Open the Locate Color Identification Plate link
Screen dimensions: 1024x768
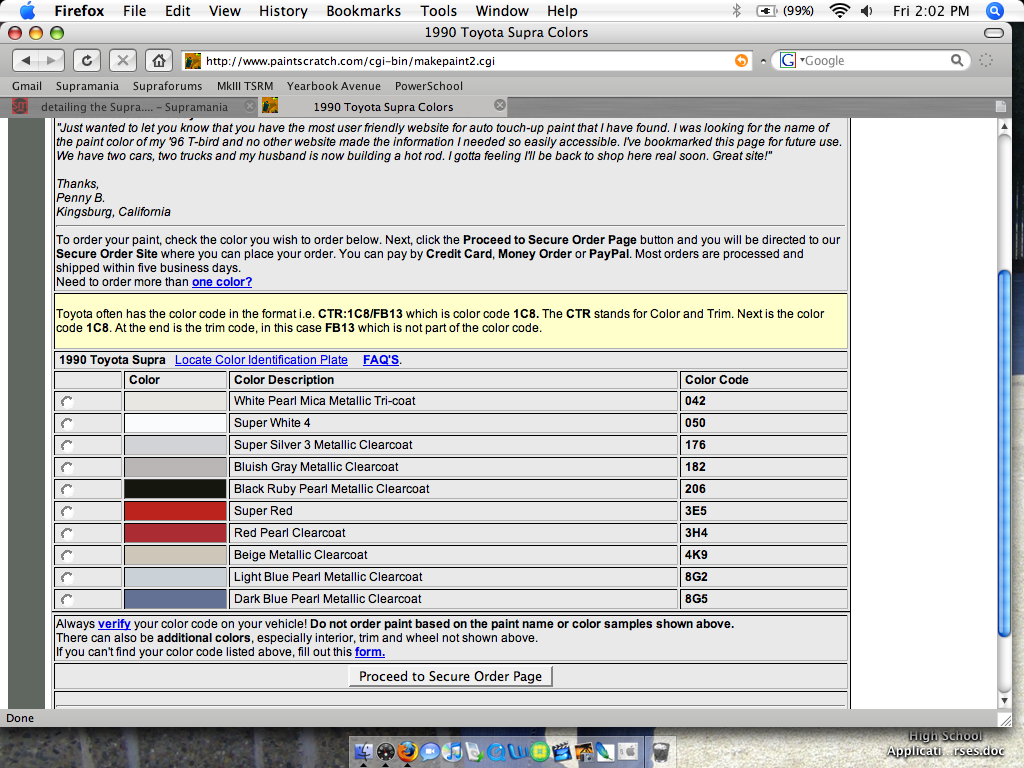261,360
